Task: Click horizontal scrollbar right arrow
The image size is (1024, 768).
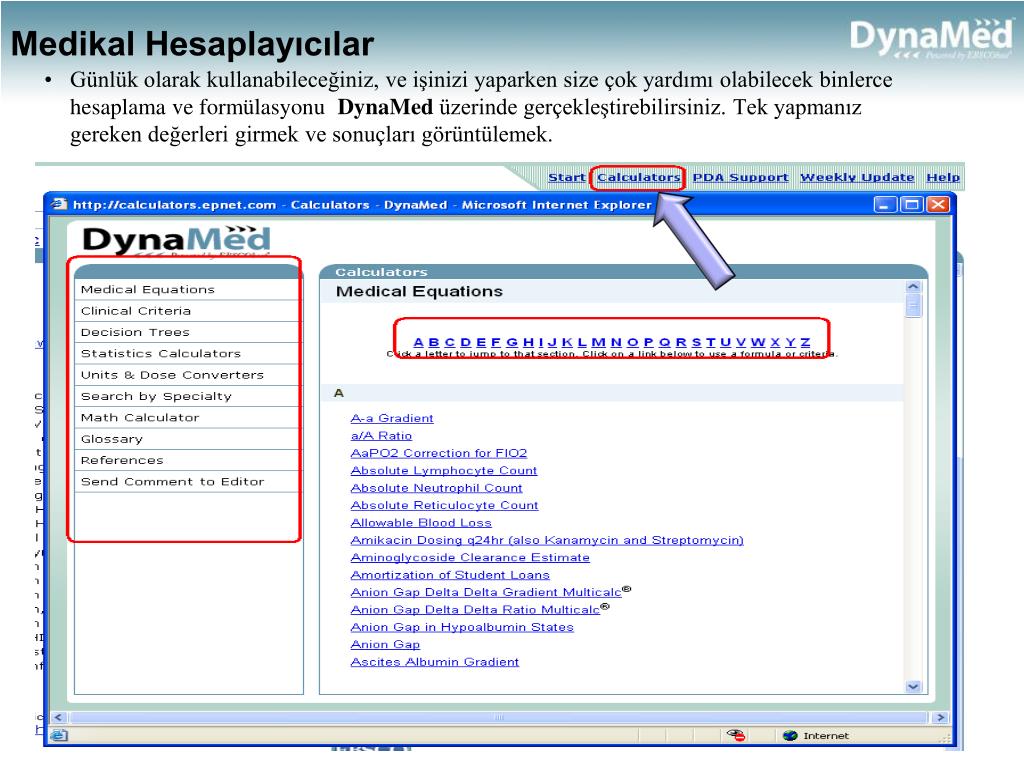Action: click(x=940, y=717)
